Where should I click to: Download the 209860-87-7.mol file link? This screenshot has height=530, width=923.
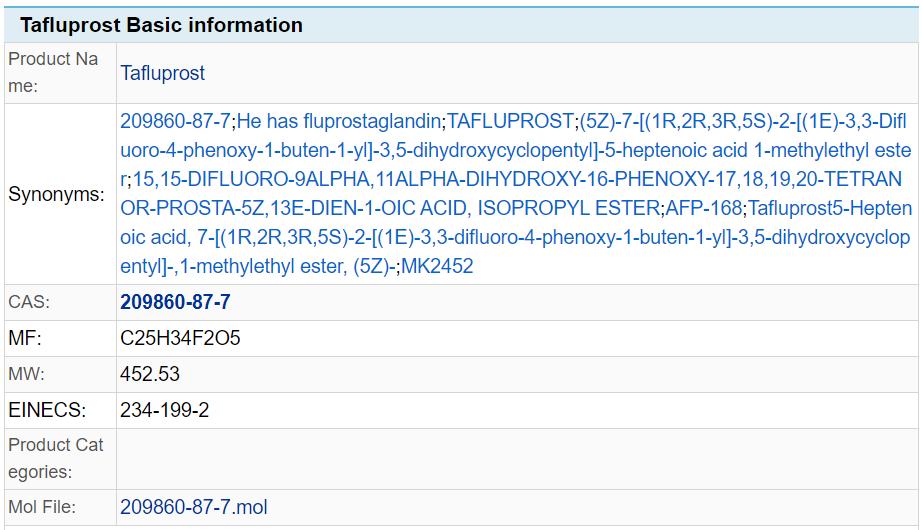pyautogui.click(x=193, y=507)
